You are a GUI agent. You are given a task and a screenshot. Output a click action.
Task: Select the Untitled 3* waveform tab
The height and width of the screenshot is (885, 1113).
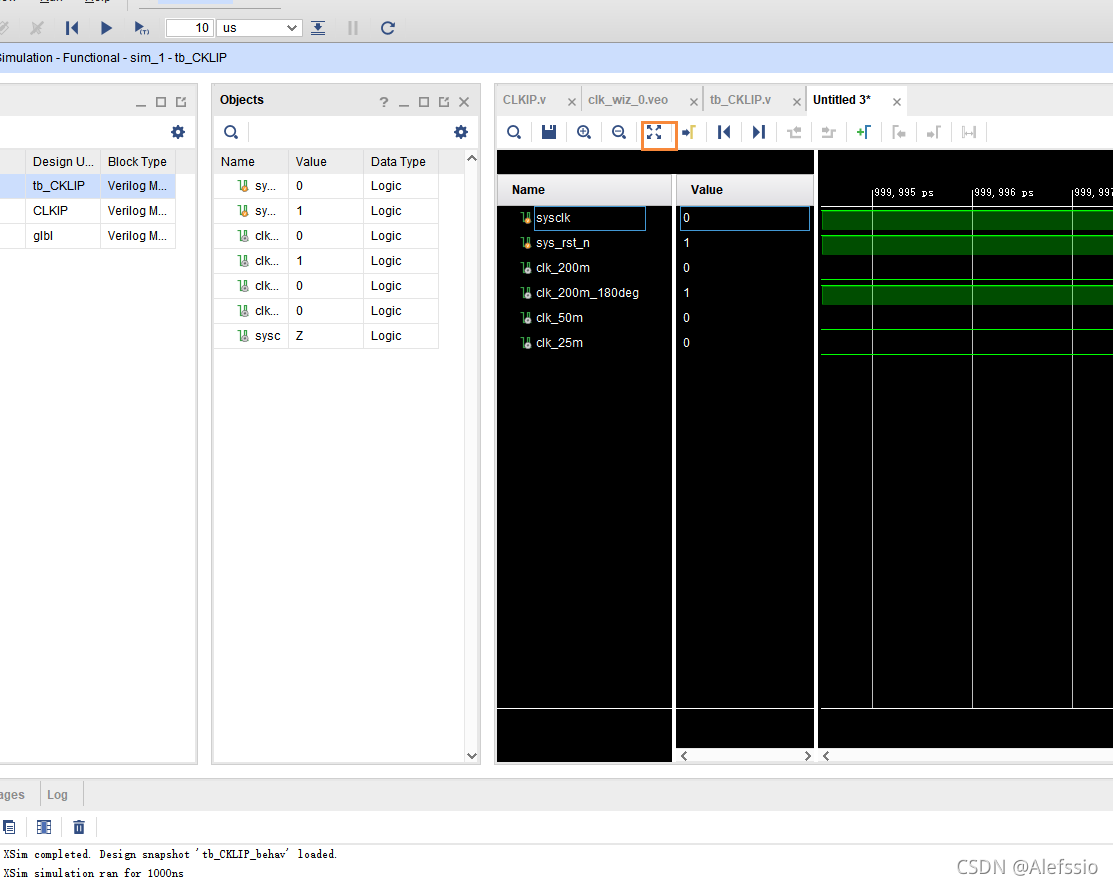point(842,100)
